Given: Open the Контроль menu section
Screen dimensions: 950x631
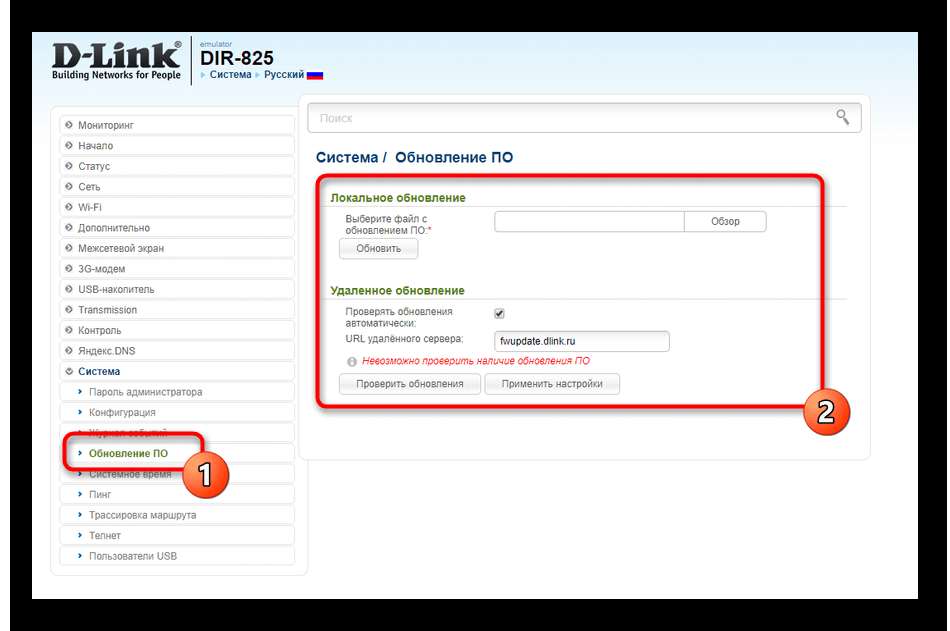Looking at the screenshot, I should point(177,330).
